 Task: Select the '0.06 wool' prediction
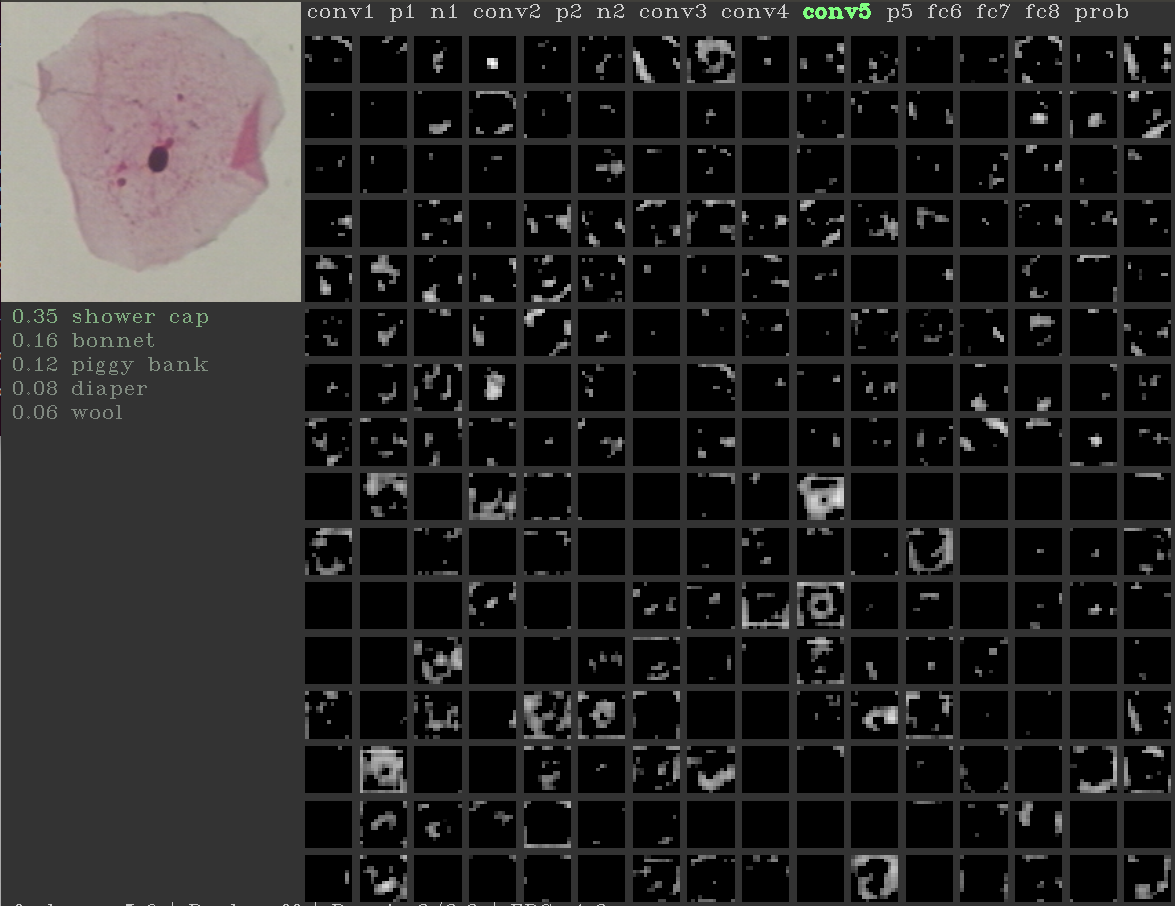tap(67, 413)
